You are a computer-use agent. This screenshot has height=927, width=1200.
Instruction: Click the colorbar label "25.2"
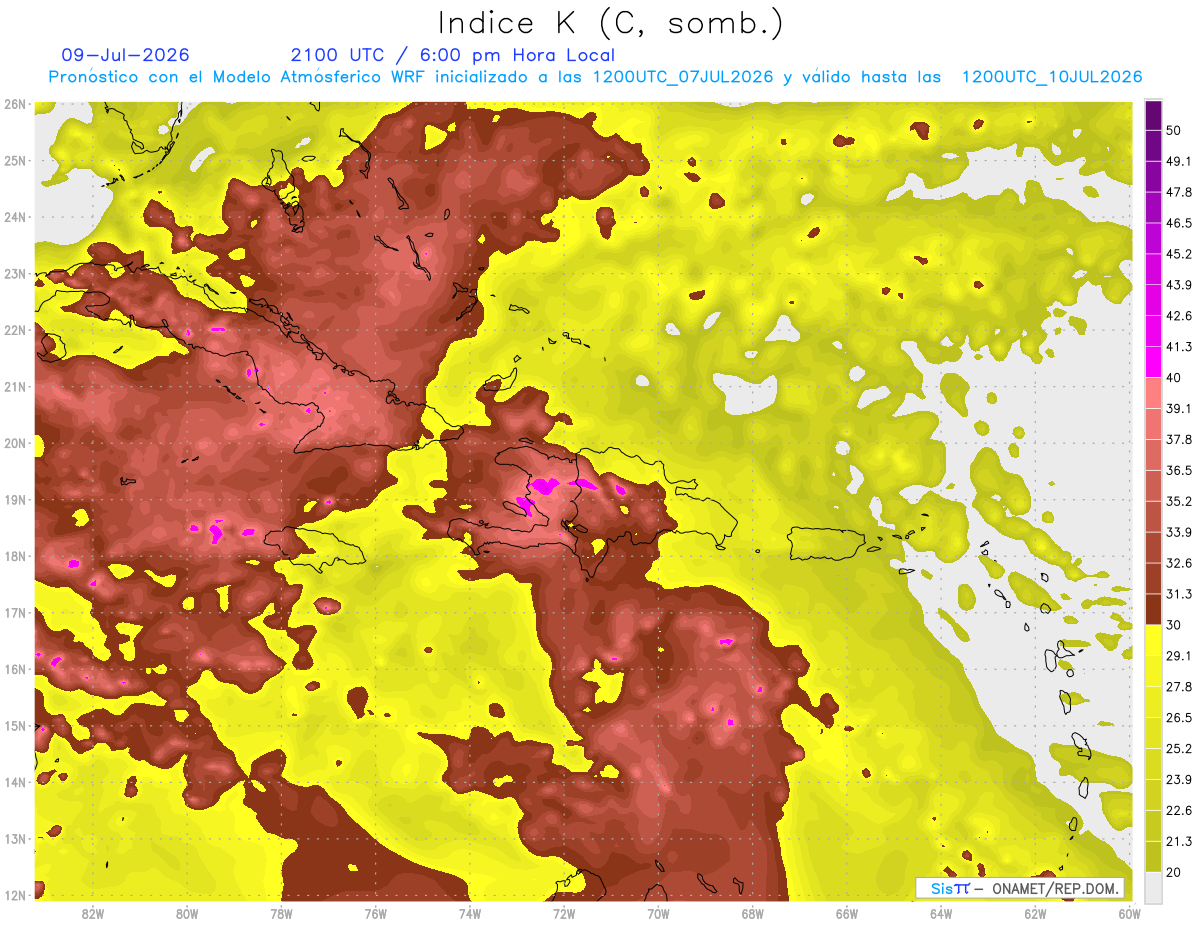[1179, 748]
